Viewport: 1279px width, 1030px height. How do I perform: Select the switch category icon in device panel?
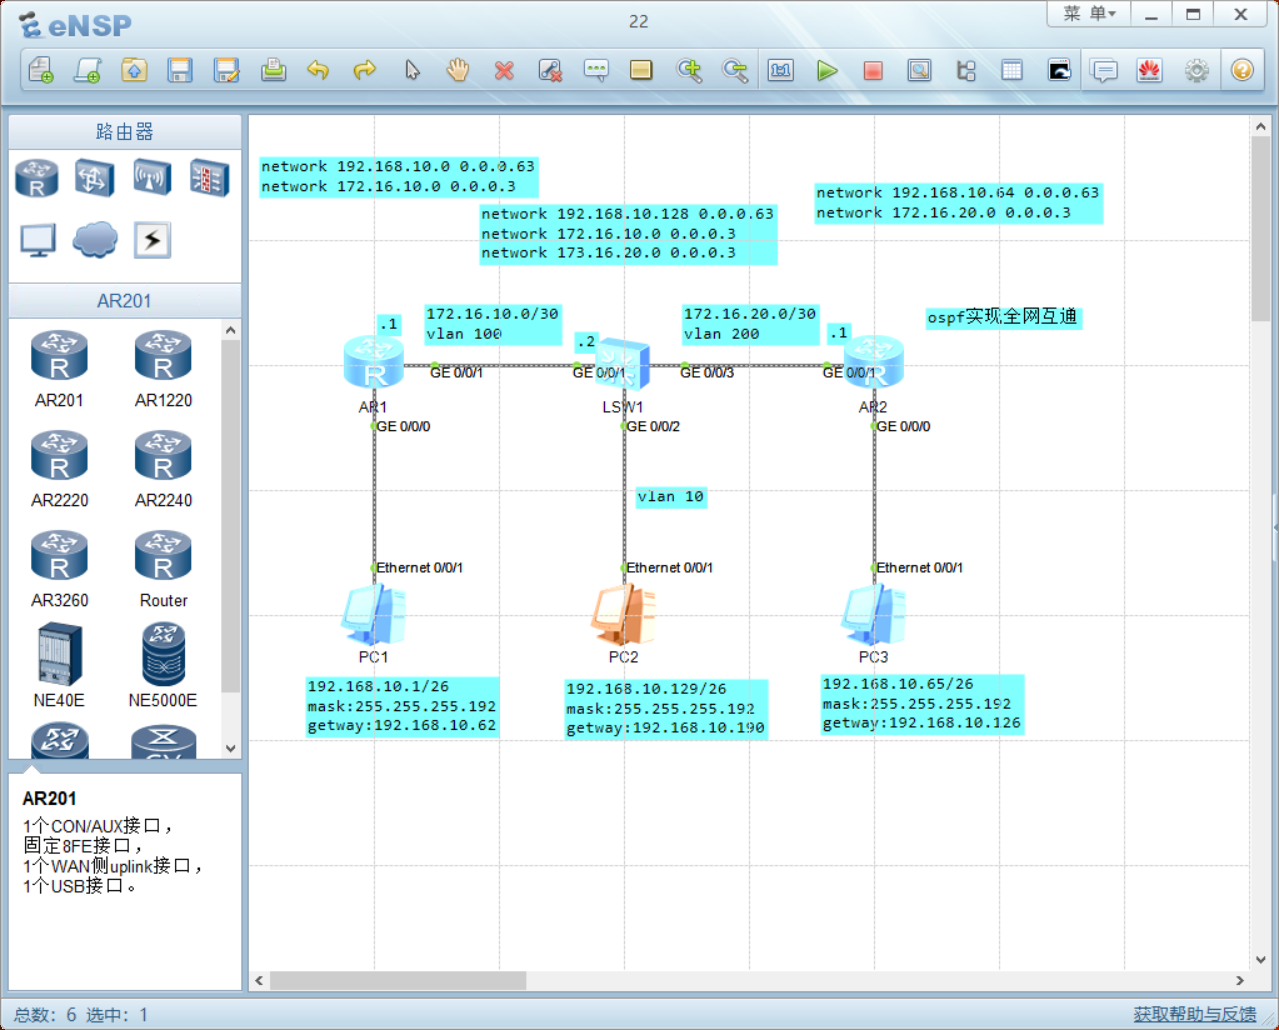point(94,179)
